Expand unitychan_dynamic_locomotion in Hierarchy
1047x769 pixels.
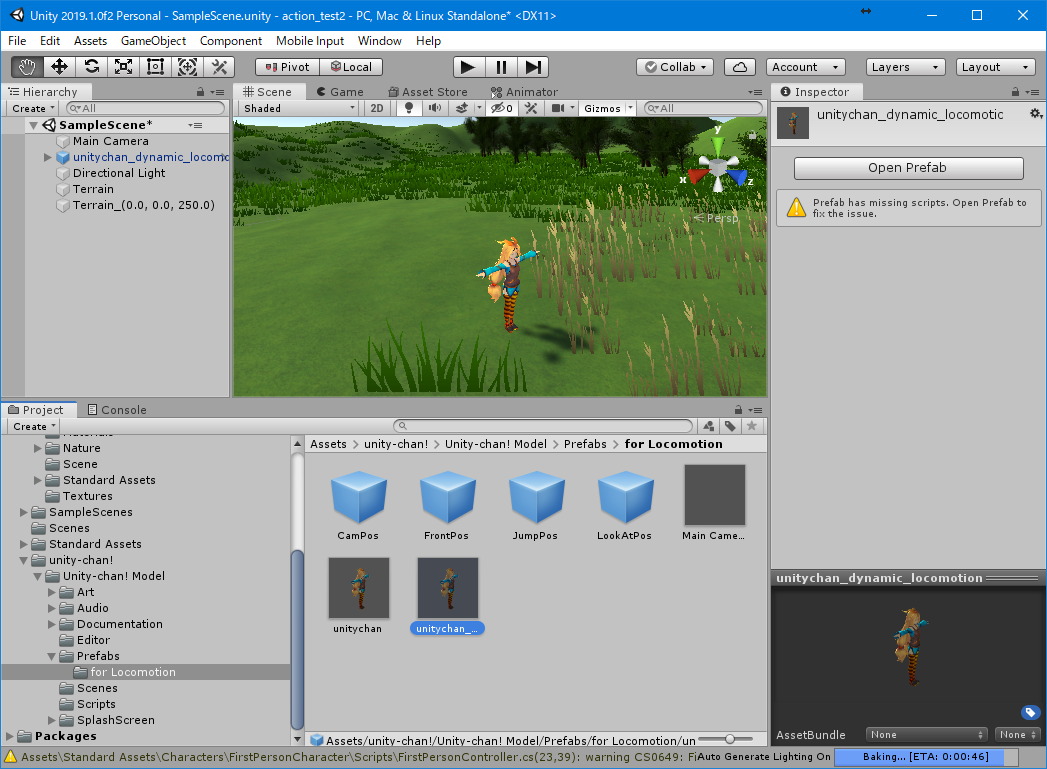coord(47,157)
